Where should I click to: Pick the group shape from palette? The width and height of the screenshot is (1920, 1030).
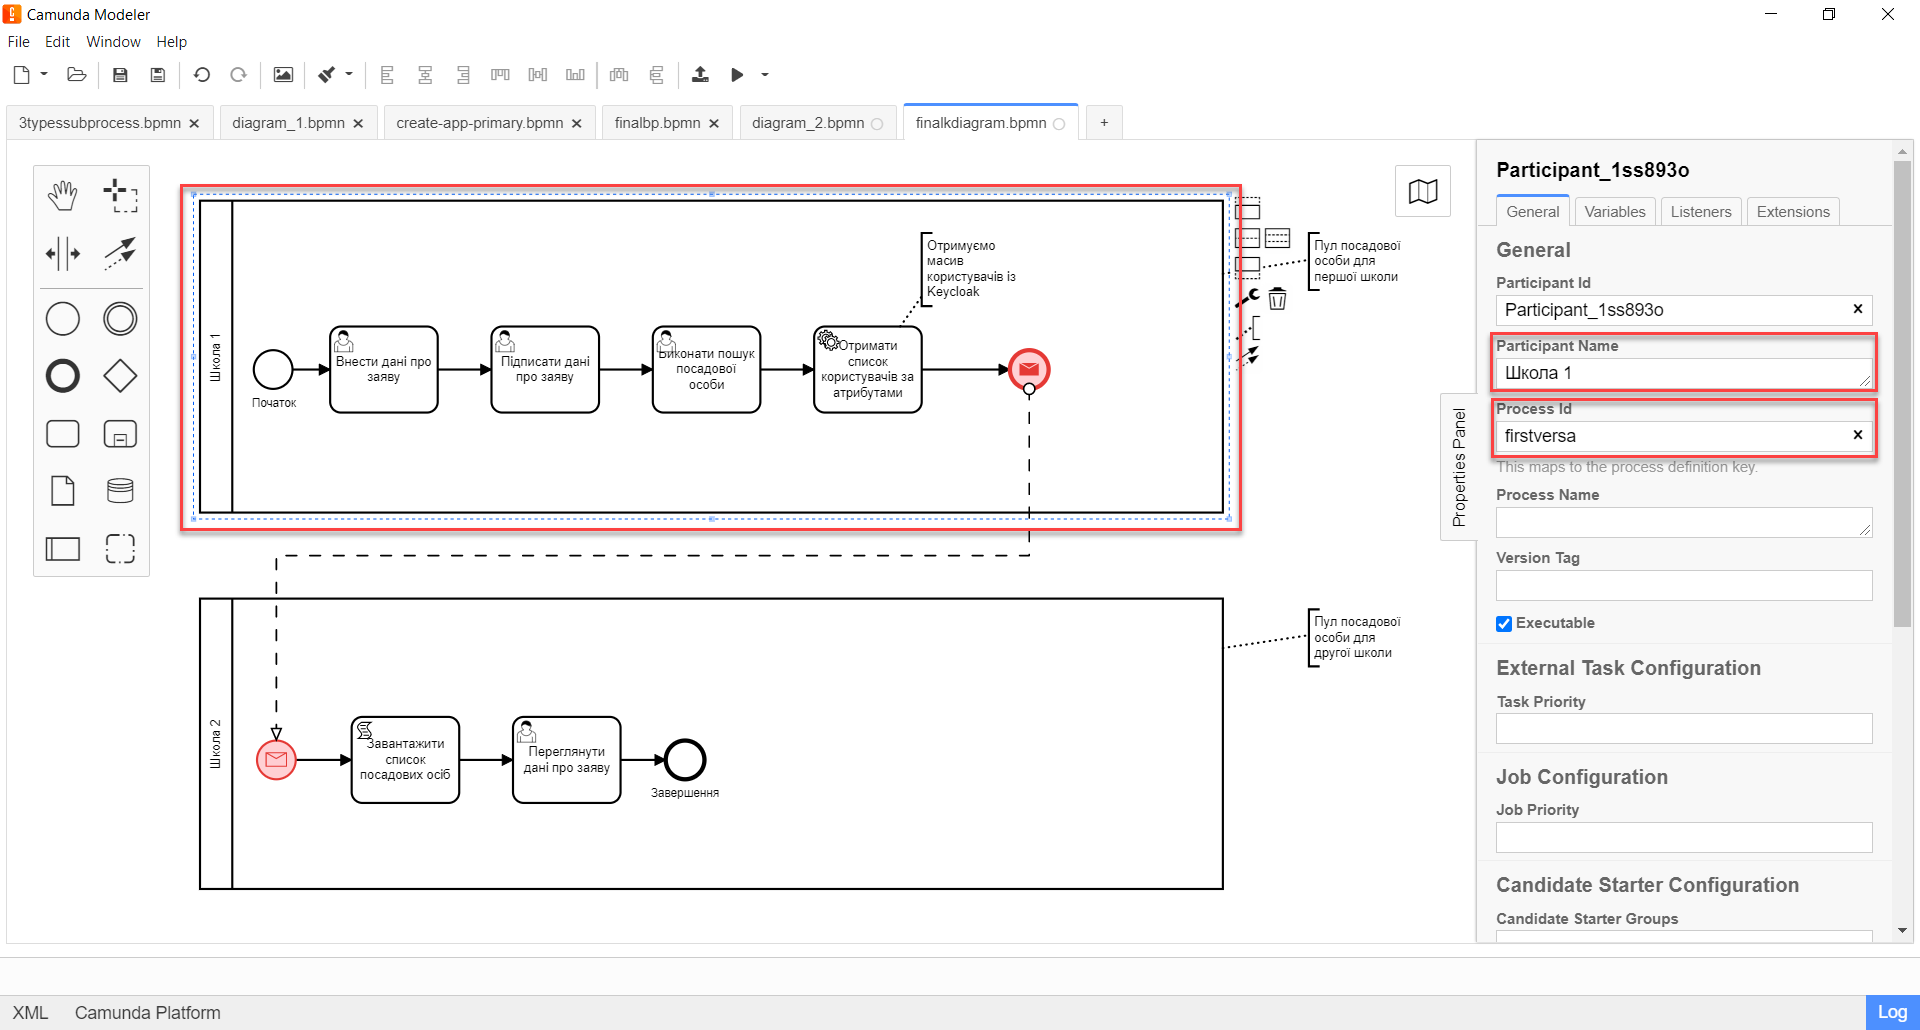(120, 548)
